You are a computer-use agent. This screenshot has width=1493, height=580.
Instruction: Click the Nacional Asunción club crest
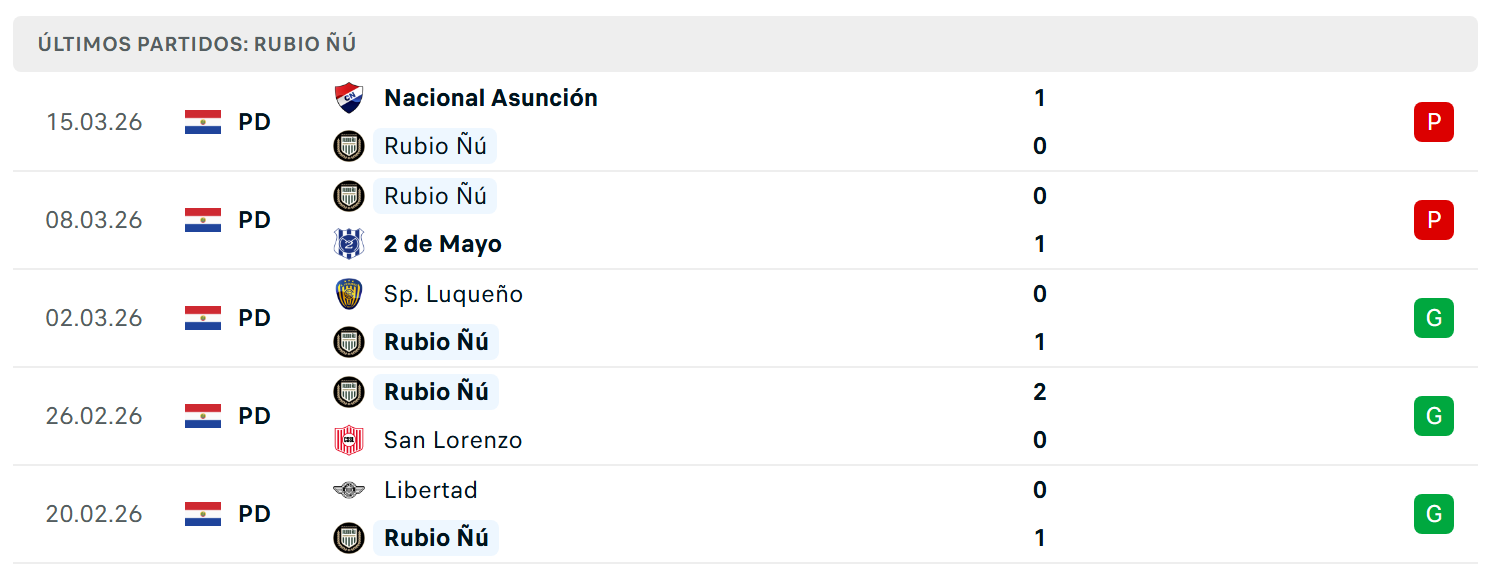(x=349, y=98)
